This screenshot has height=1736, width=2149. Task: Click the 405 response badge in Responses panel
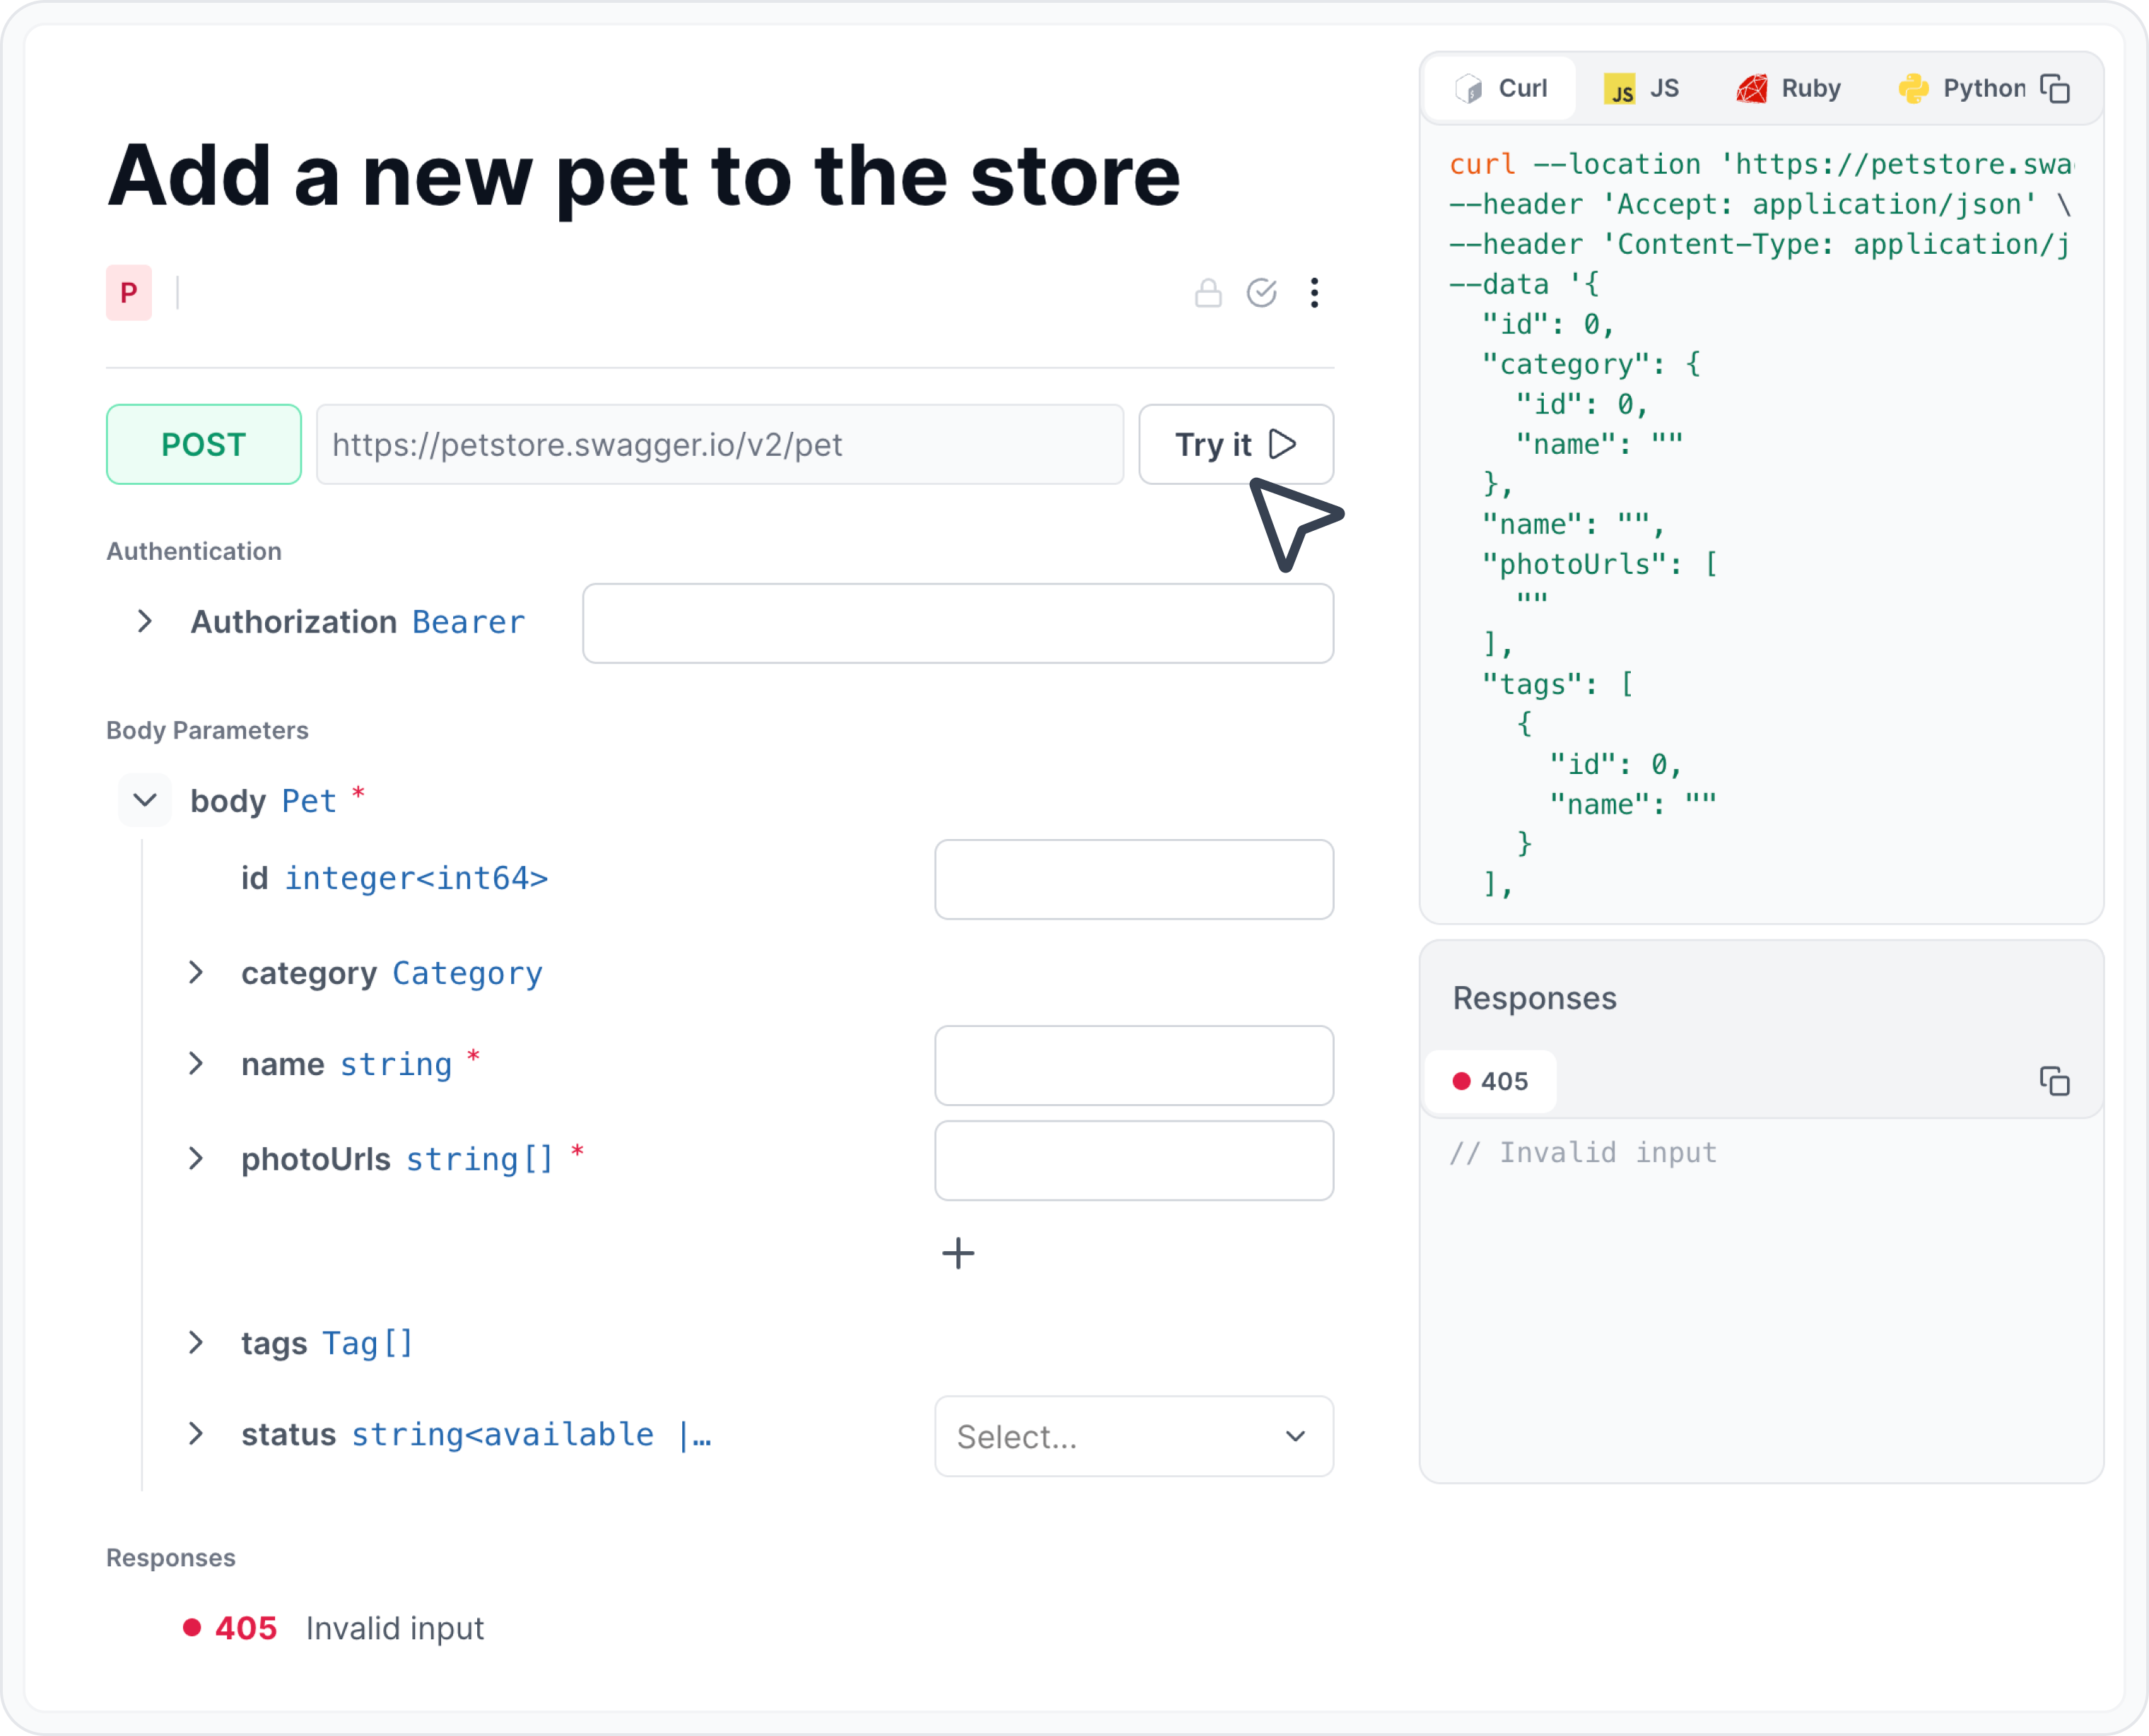click(1489, 1081)
